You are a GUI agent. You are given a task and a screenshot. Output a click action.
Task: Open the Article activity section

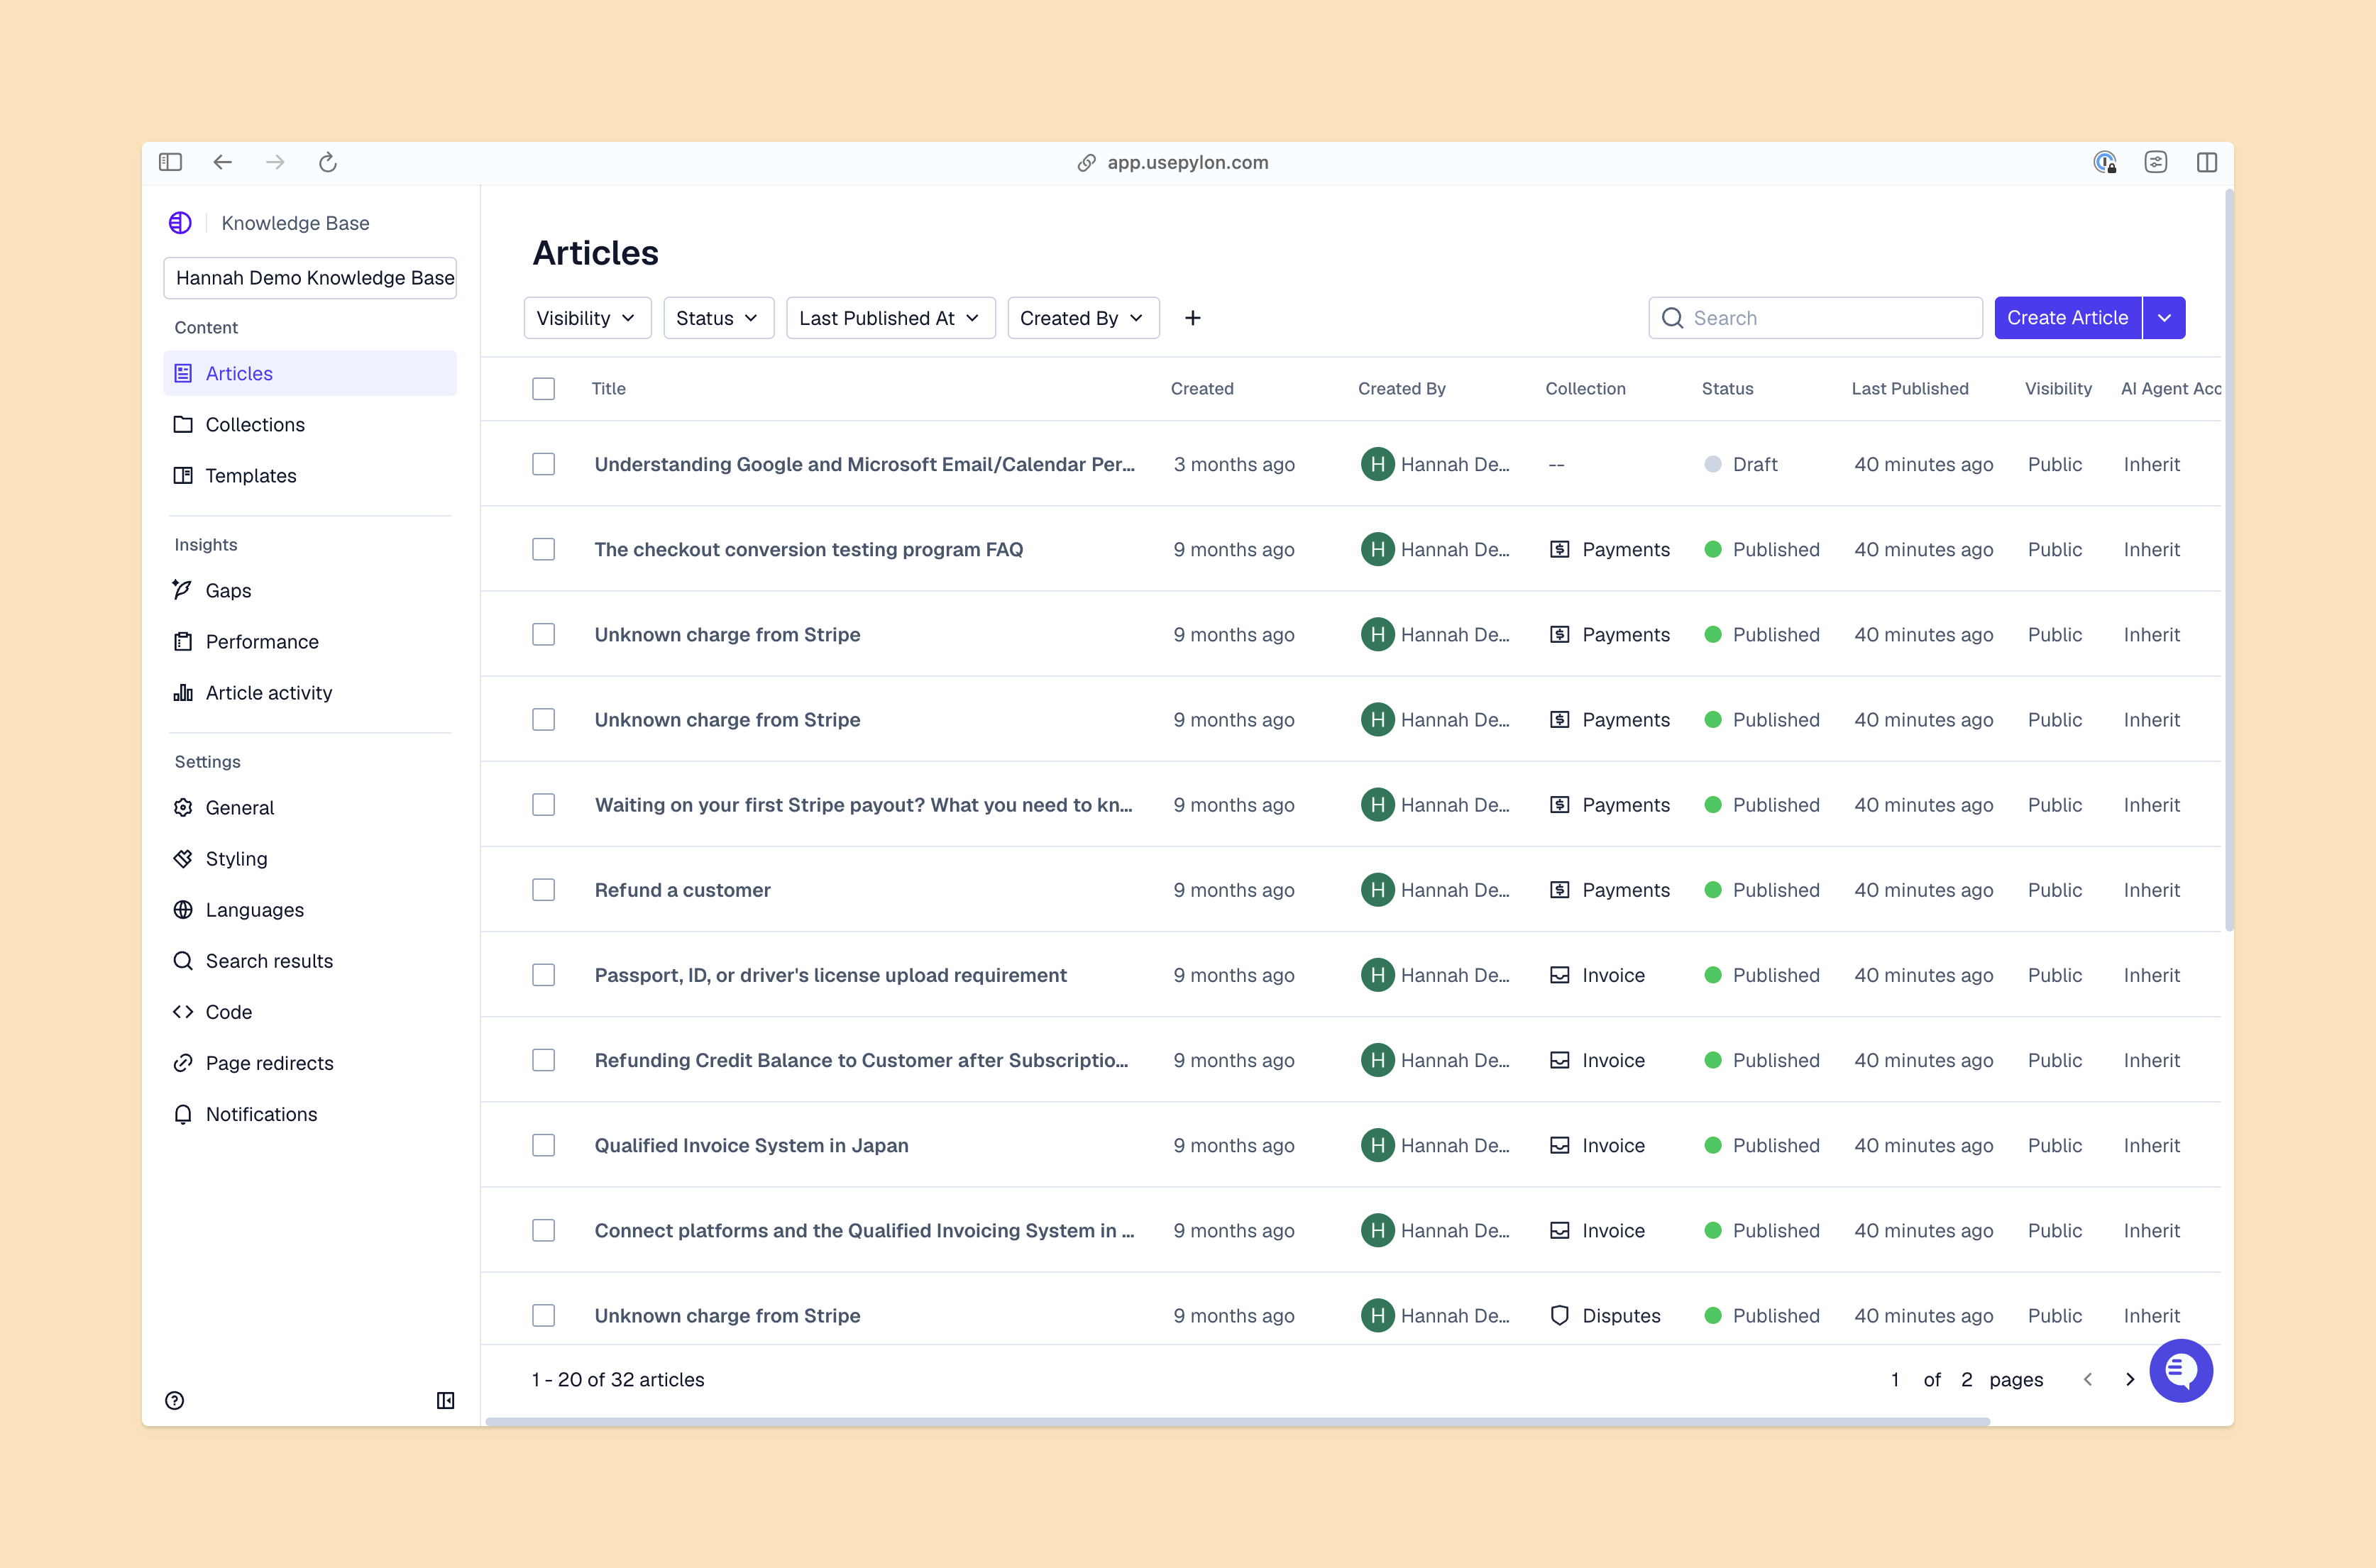coord(268,692)
